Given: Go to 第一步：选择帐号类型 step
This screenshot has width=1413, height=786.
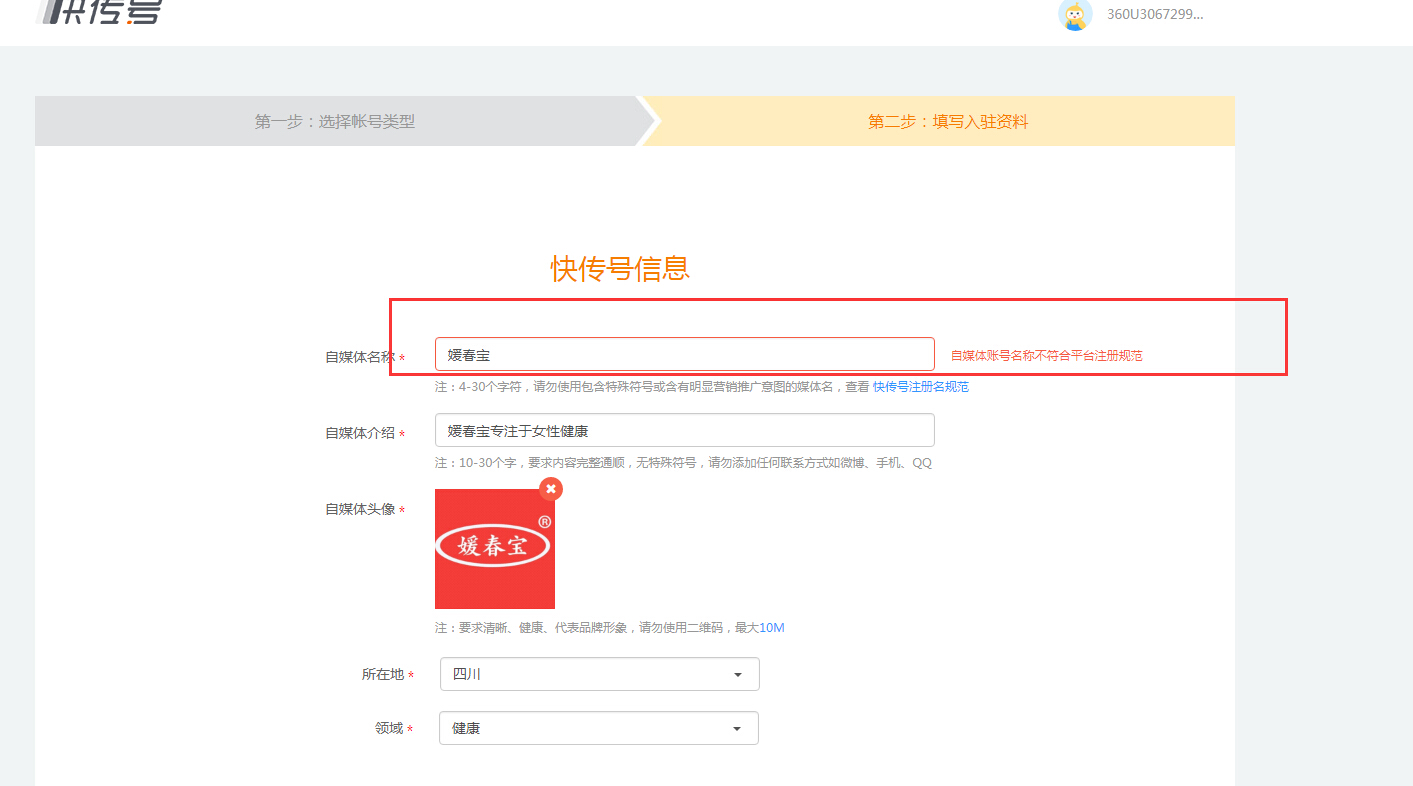Looking at the screenshot, I should [335, 122].
